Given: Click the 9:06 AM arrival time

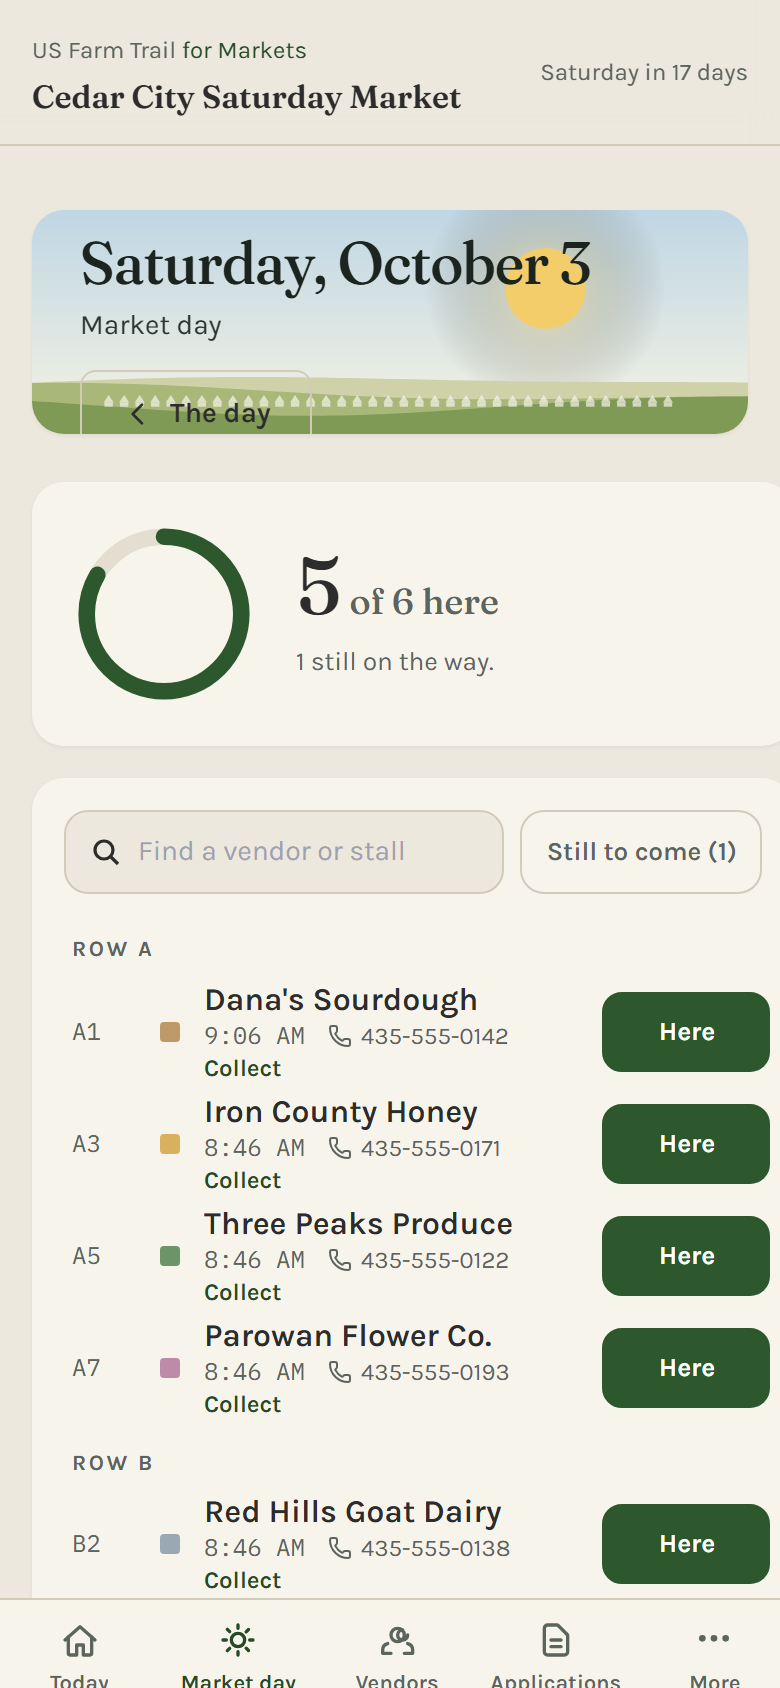Looking at the screenshot, I should pyautogui.click(x=255, y=1036).
